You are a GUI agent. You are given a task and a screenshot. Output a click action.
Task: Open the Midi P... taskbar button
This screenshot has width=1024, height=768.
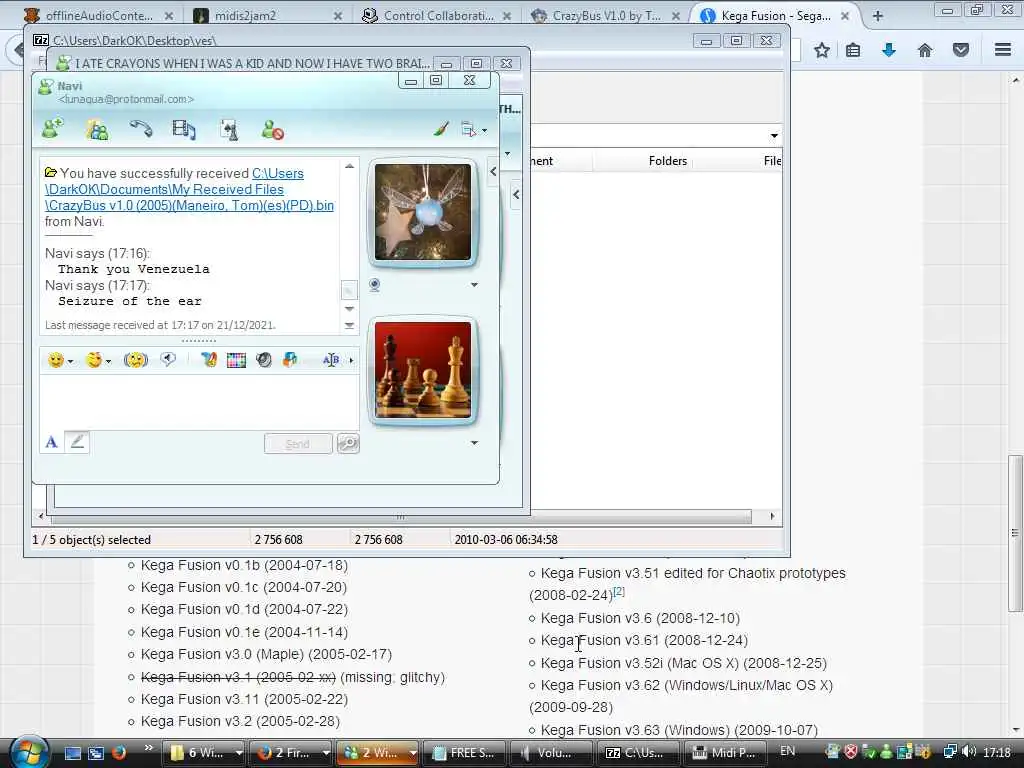(725, 752)
